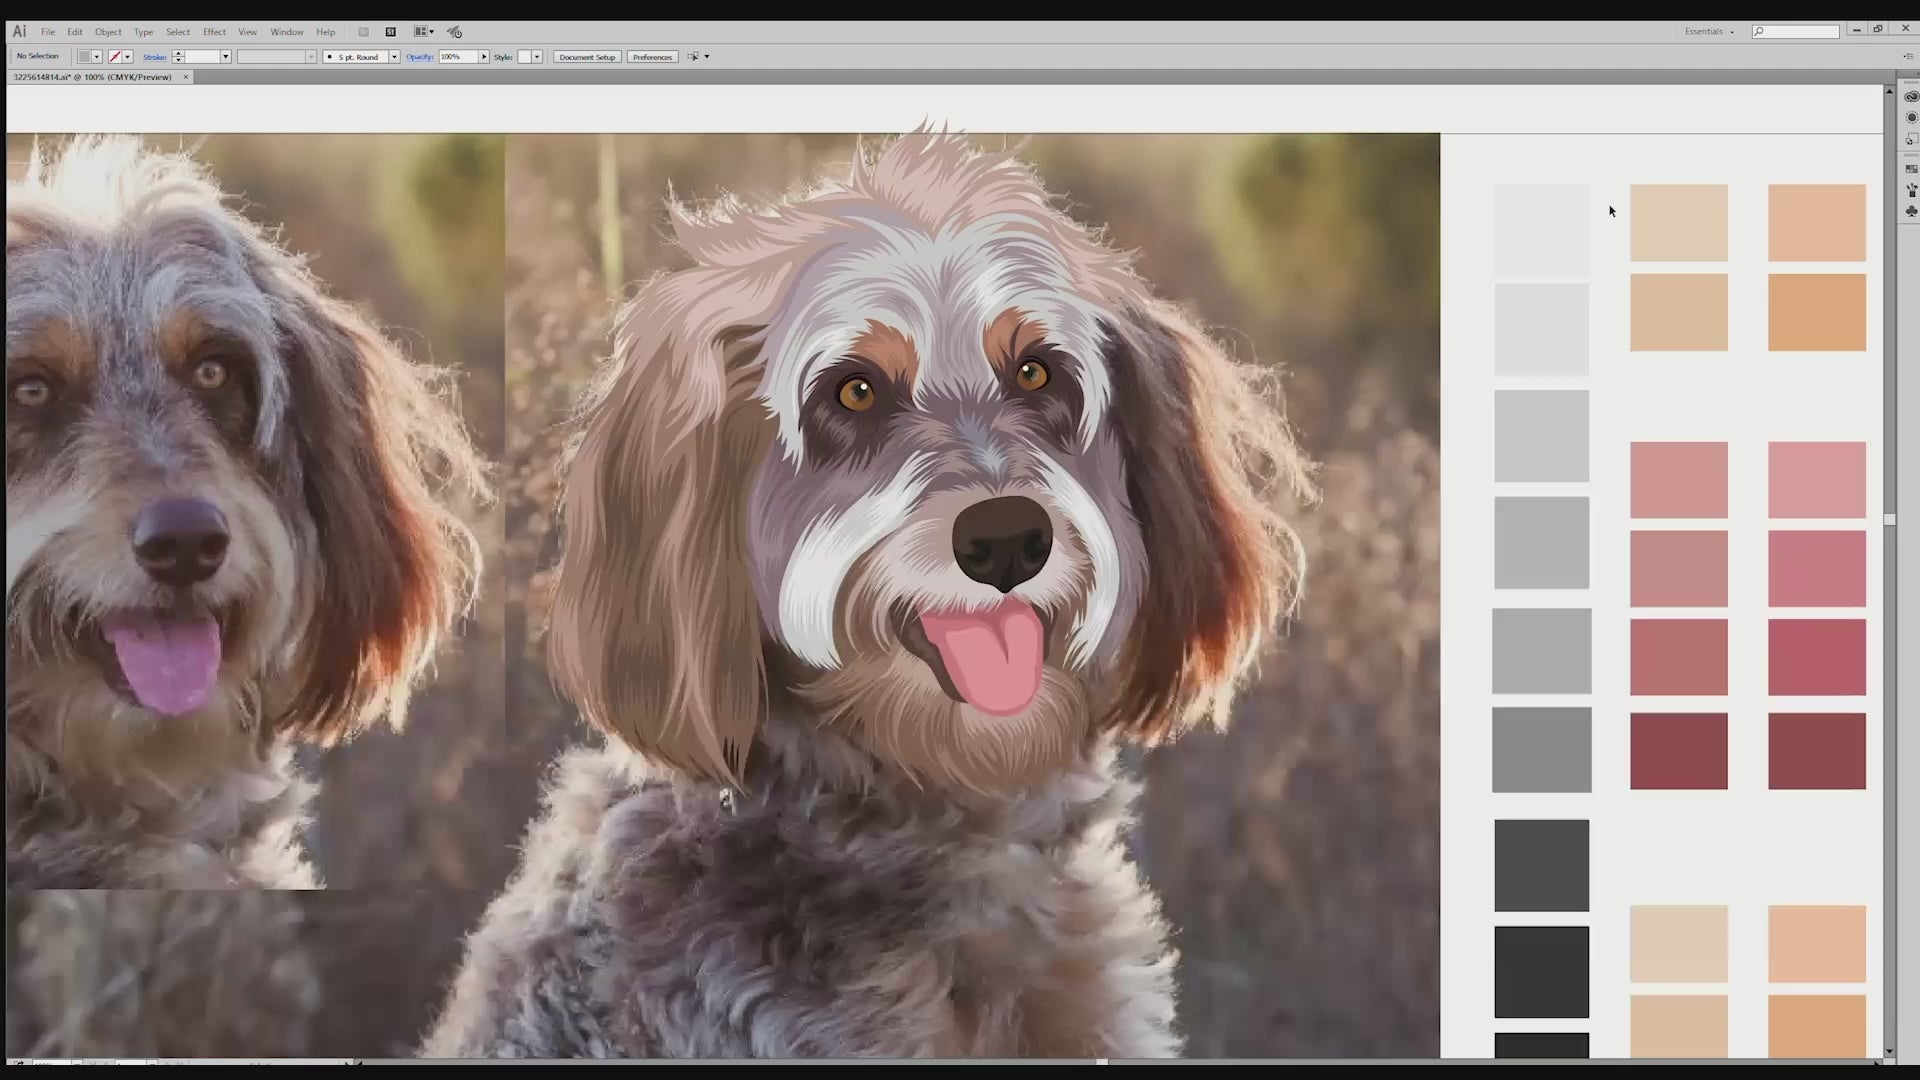Close the 3225614814.ai document tab
Image resolution: width=1920 pixels, height=1080 pixels.
point(185,77)
